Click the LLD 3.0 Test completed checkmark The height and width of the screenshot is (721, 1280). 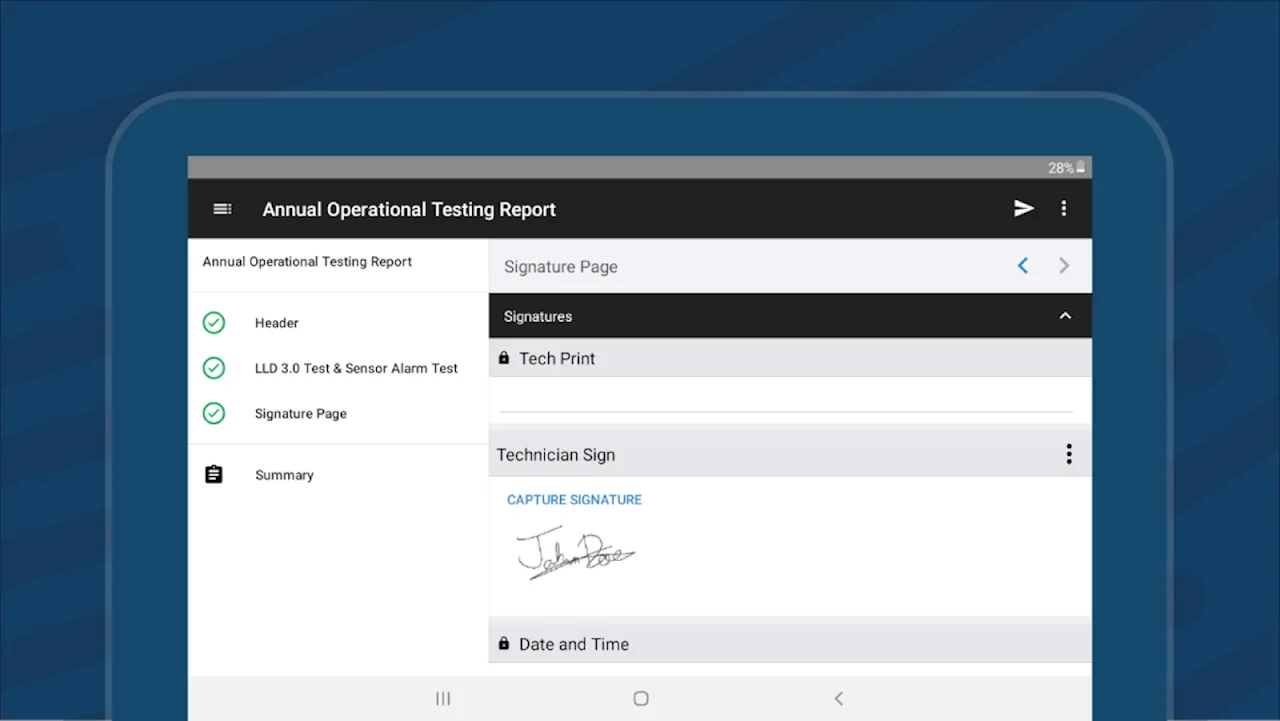point(214,368)
